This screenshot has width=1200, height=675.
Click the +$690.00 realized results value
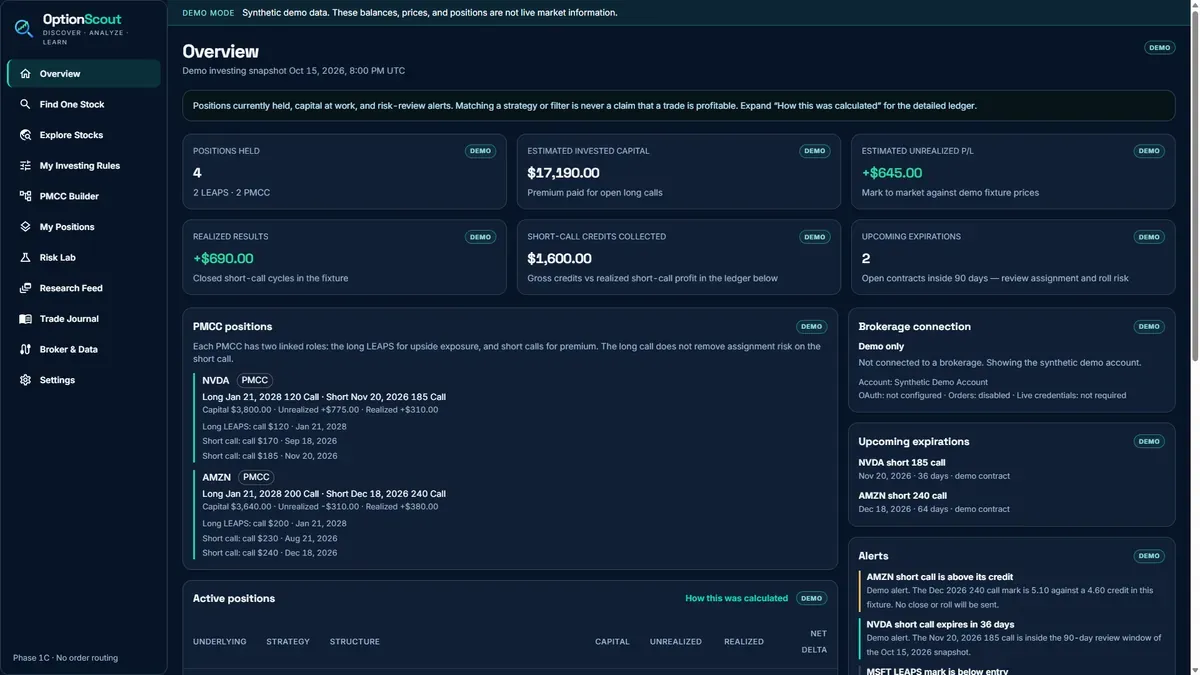coord(223,258)
